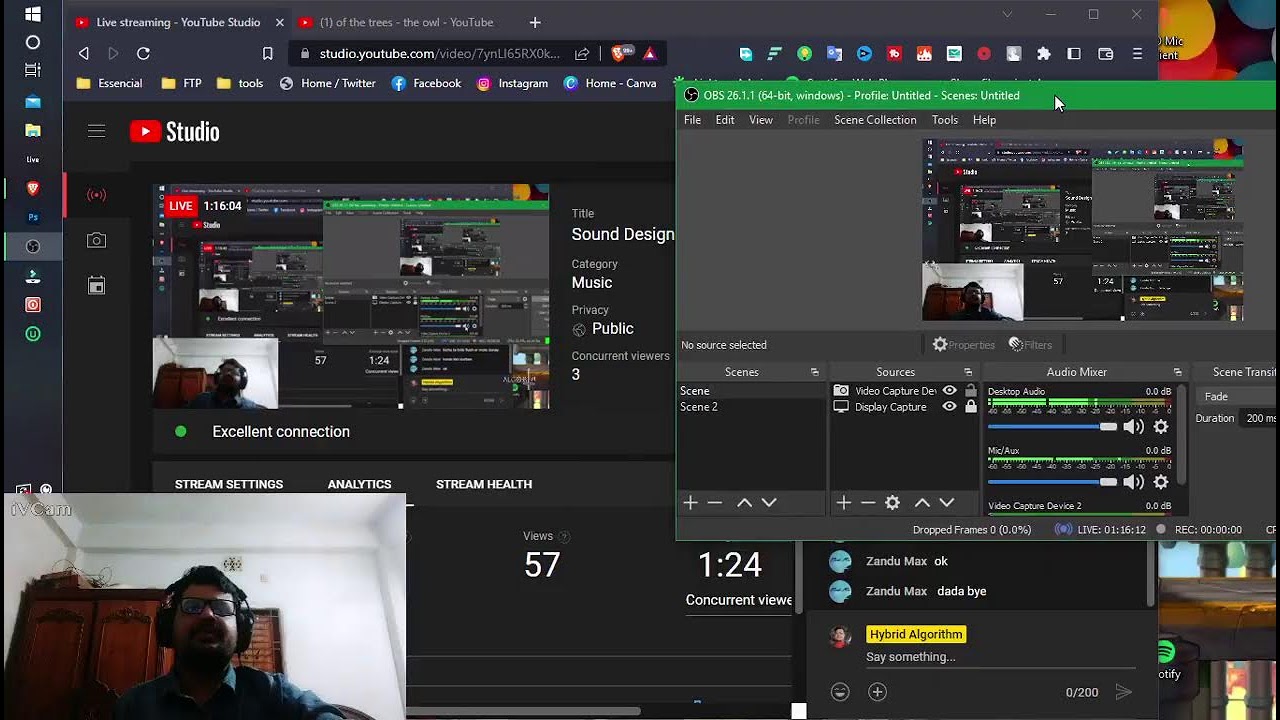1280x720 pixels.
Task: Open the Home / Twitter bookmark
Action: (x=328, y=83)
